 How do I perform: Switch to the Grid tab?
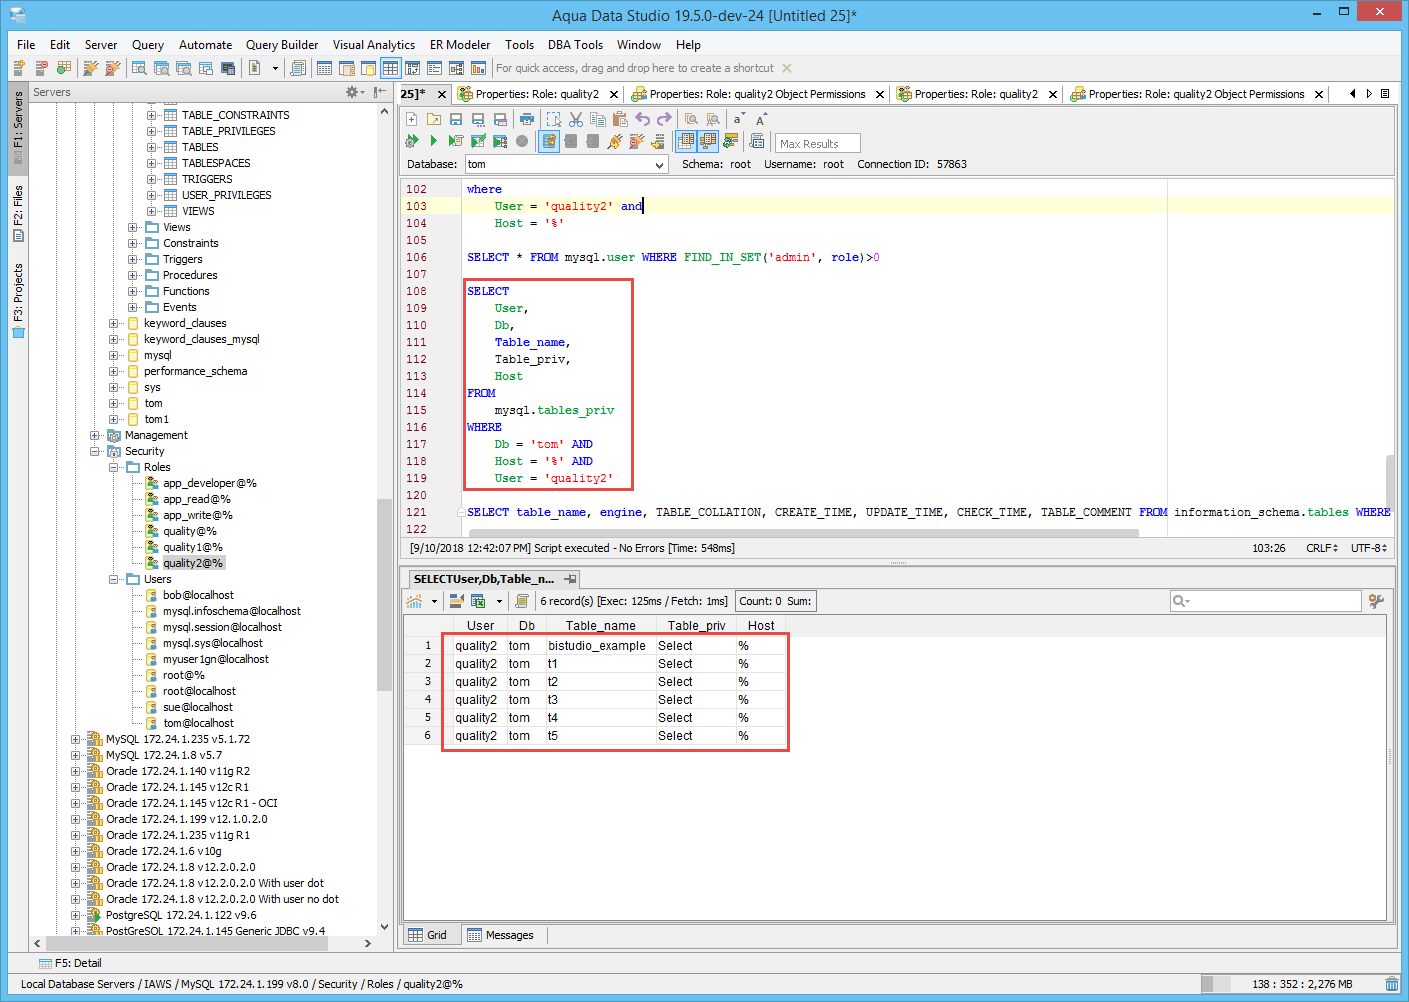click(x=428, y=935)
